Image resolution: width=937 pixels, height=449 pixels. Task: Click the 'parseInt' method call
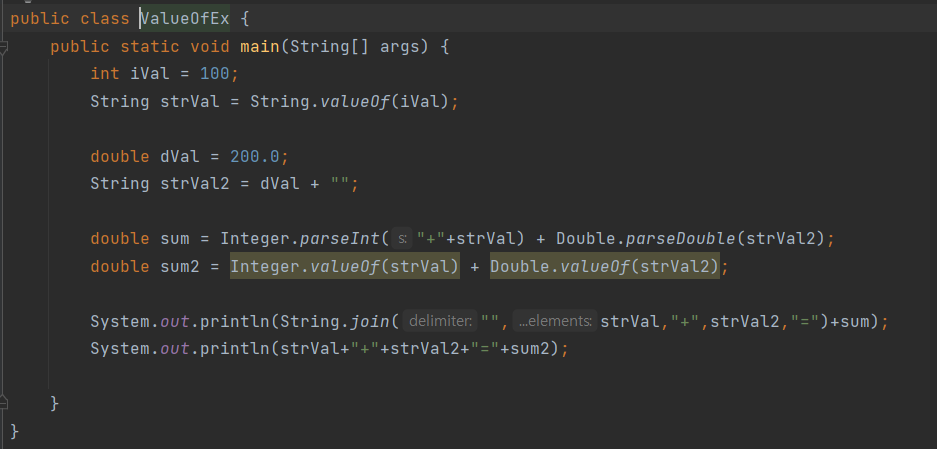coord(339,239)
